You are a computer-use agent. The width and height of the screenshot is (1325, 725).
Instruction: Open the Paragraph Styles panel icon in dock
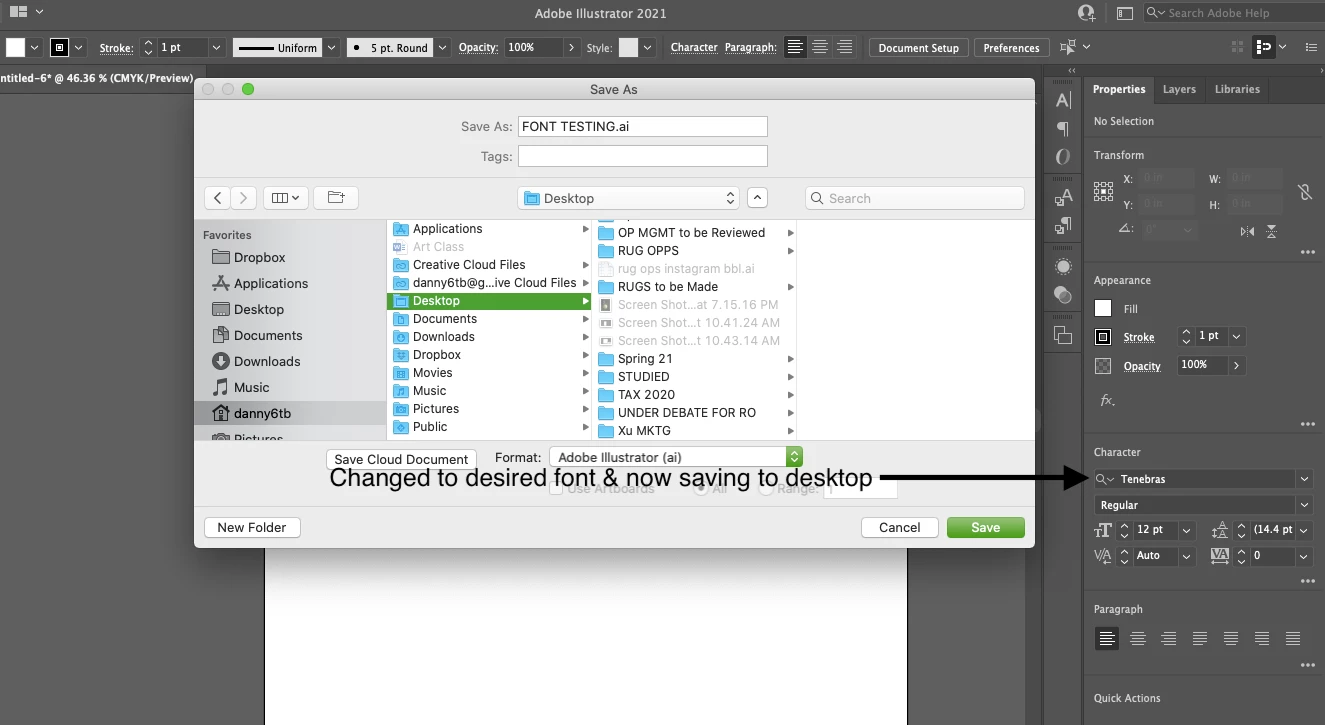tap(1063, 226)
